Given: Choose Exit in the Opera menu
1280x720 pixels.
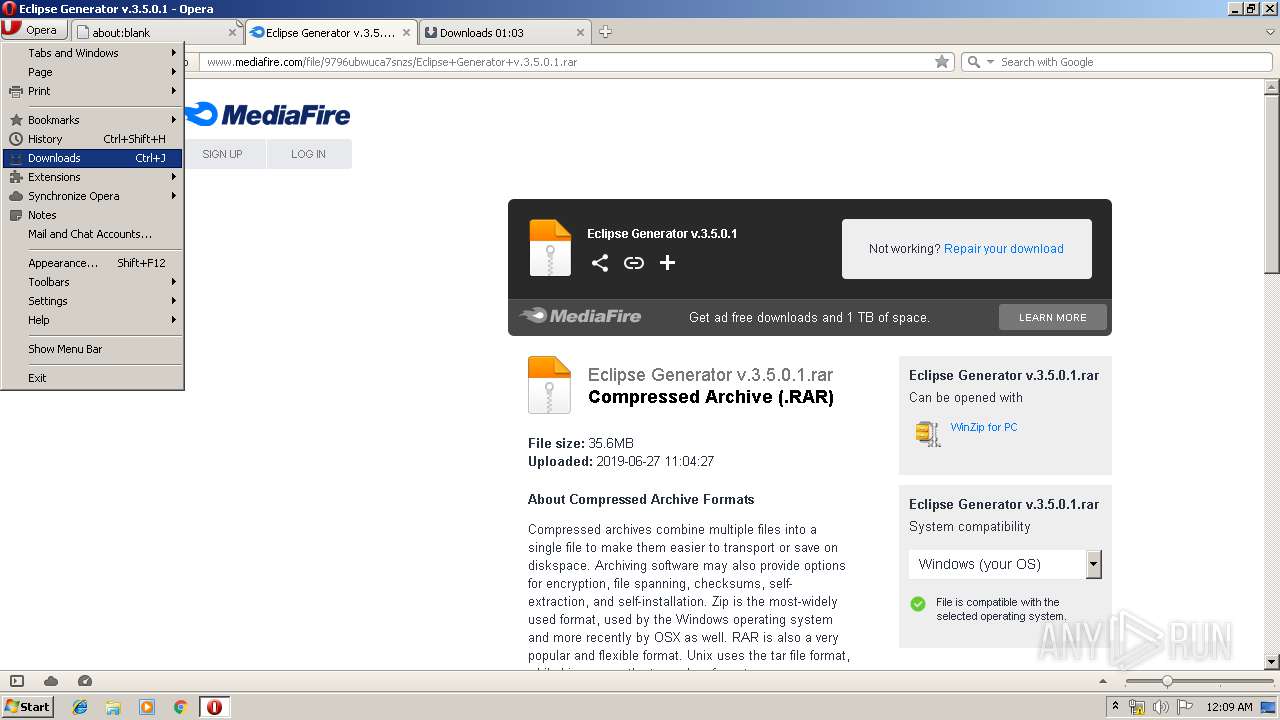Looking at the screenshot, I should click(x=92, y=378).
